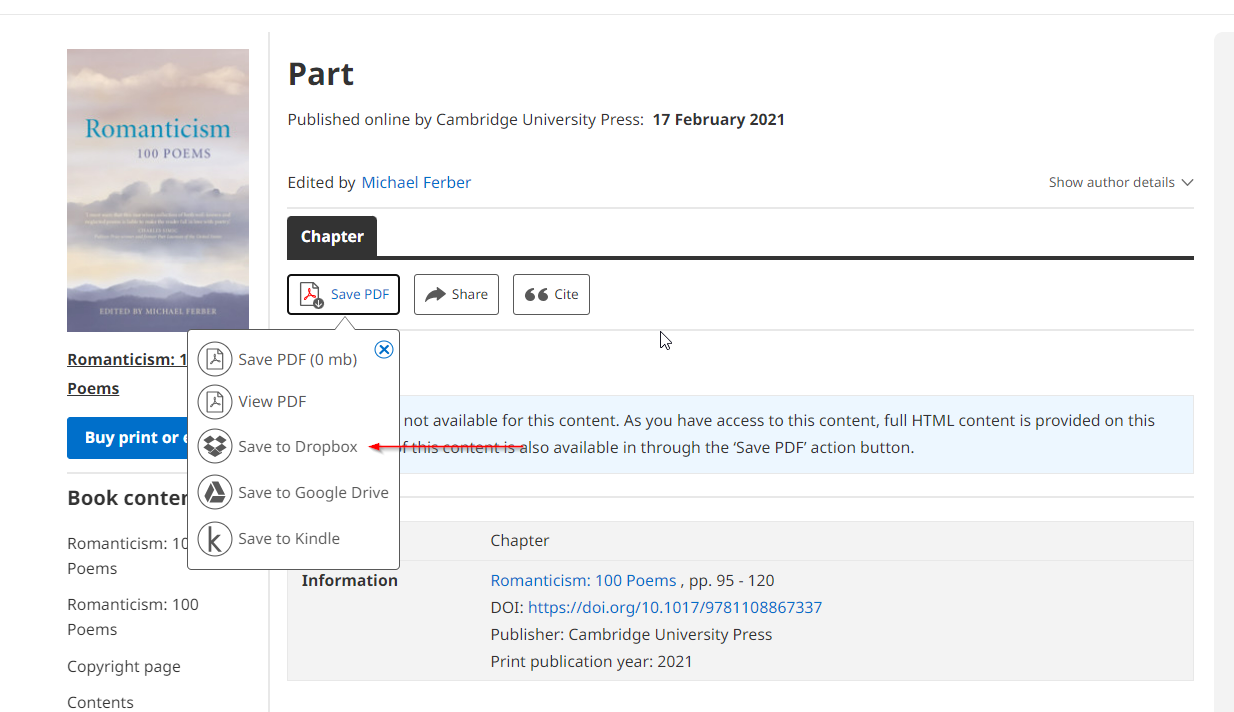
Task: Open Romanticism: 100 Poems link in Information
Action: point(583,581)
